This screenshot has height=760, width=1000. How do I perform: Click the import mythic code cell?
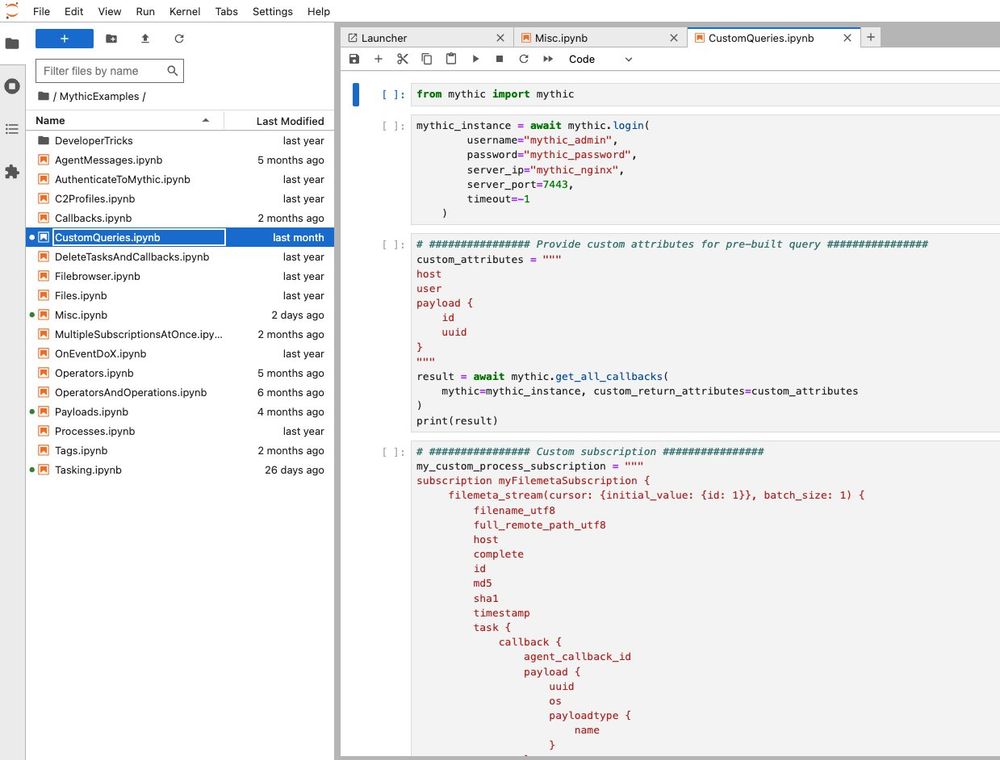[x=705, y=94]
